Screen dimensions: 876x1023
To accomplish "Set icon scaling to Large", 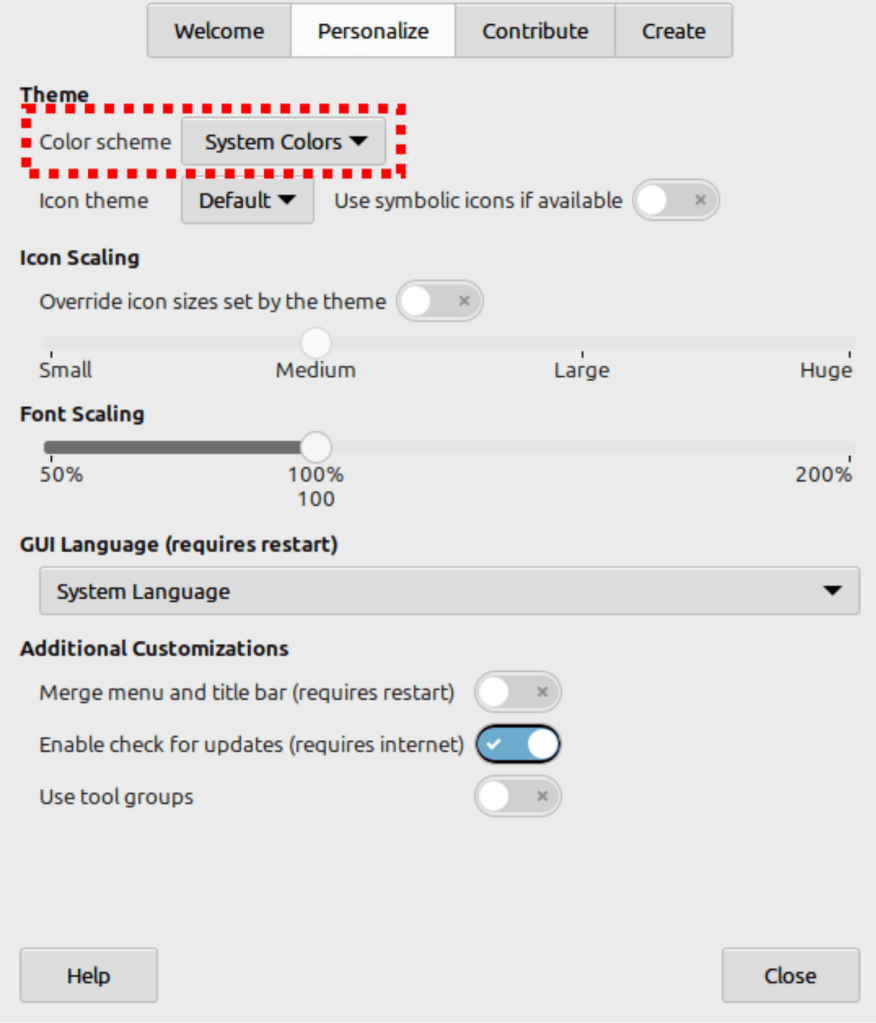I will click(x=583, y=343).
